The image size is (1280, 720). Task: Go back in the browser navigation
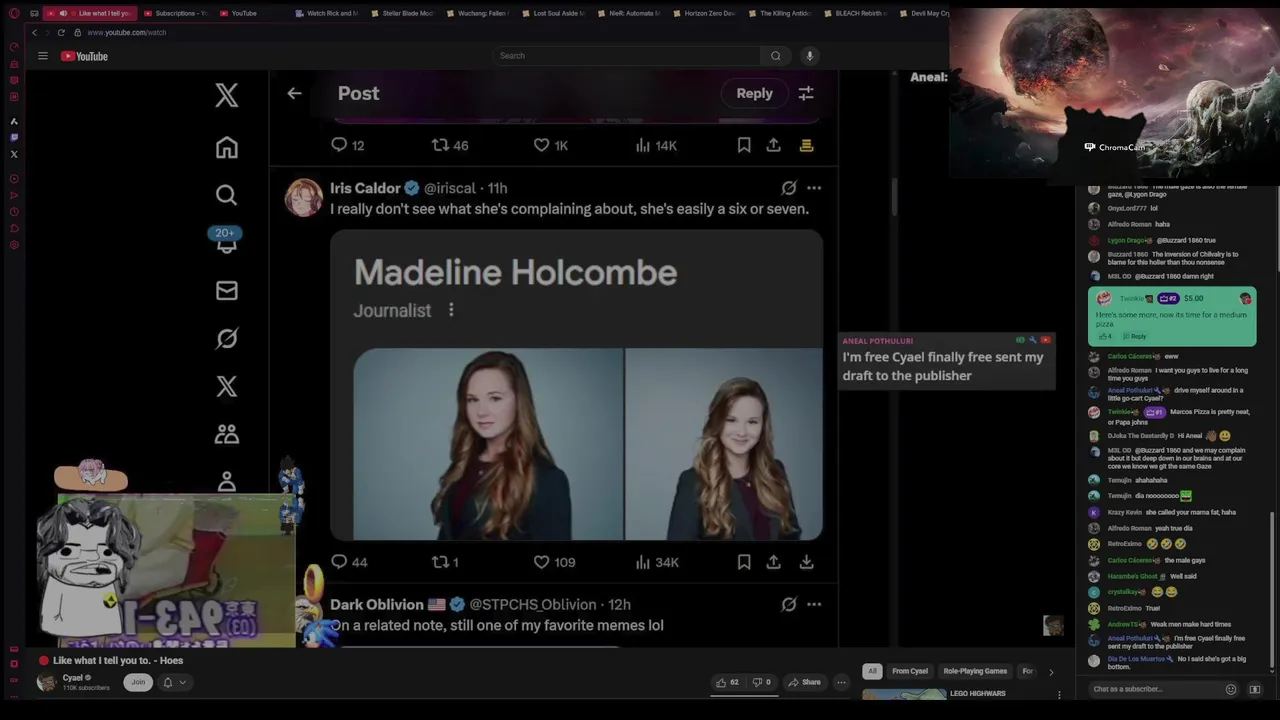click(34, 32)
